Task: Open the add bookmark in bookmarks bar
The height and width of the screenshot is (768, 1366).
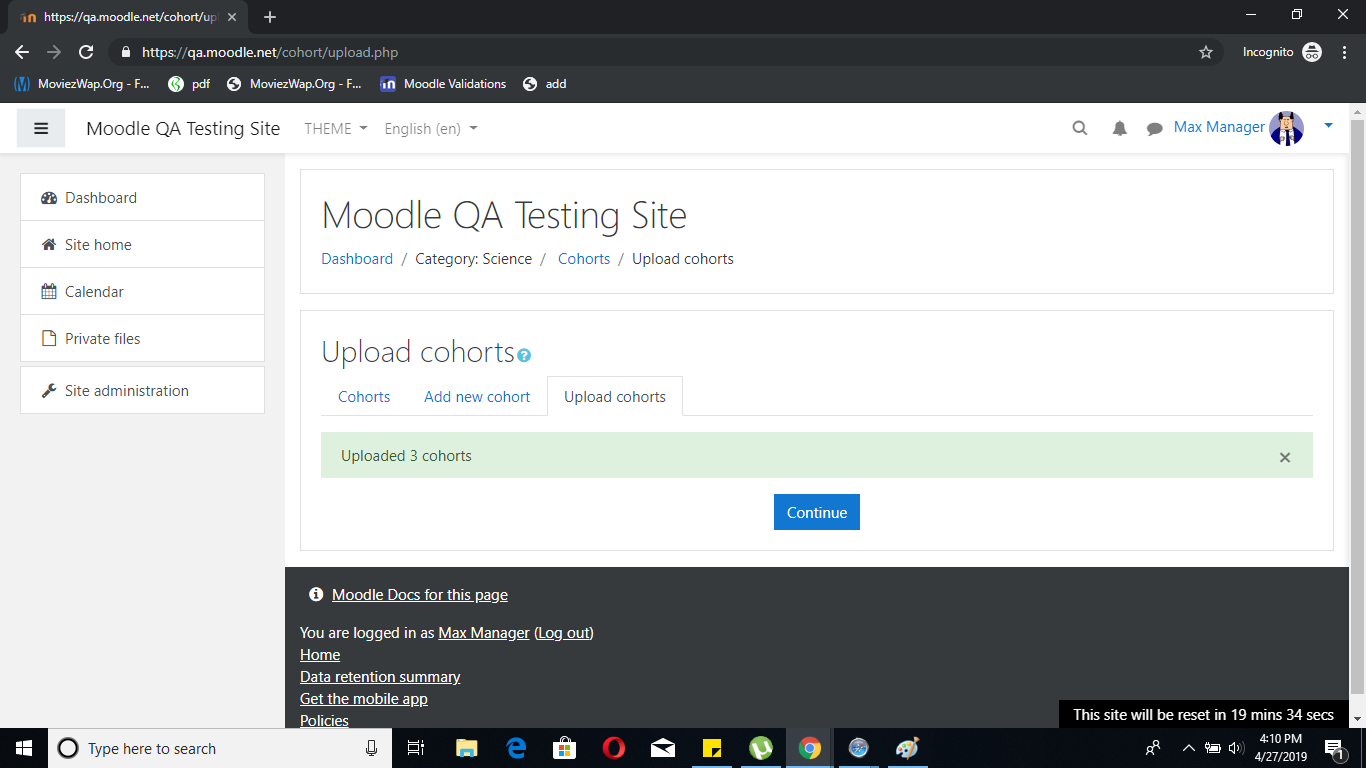Action: coord(545,84)
